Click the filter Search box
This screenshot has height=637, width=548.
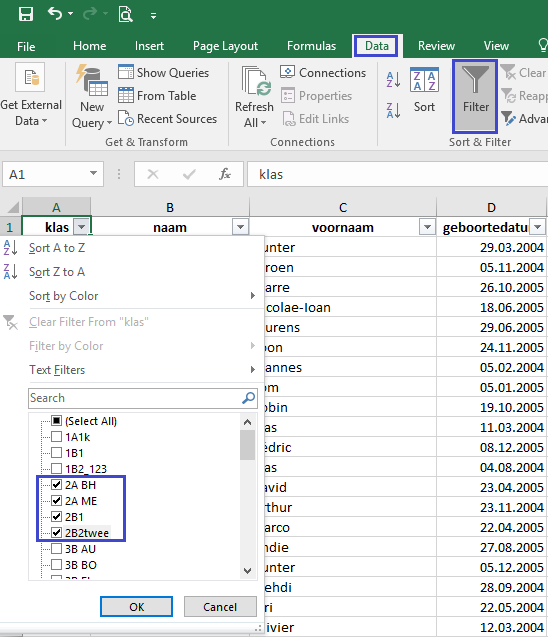point(143,398)
